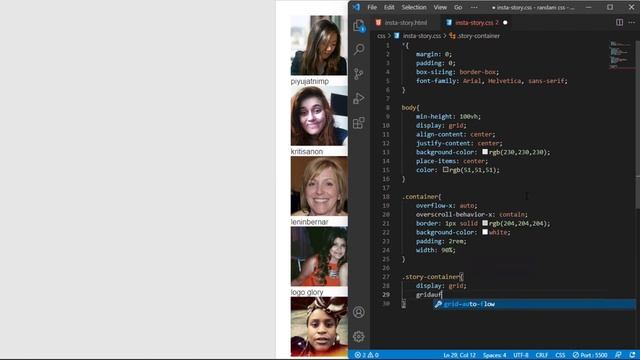Click UTF-8 encoding in status bar

[x=521, y=355]
